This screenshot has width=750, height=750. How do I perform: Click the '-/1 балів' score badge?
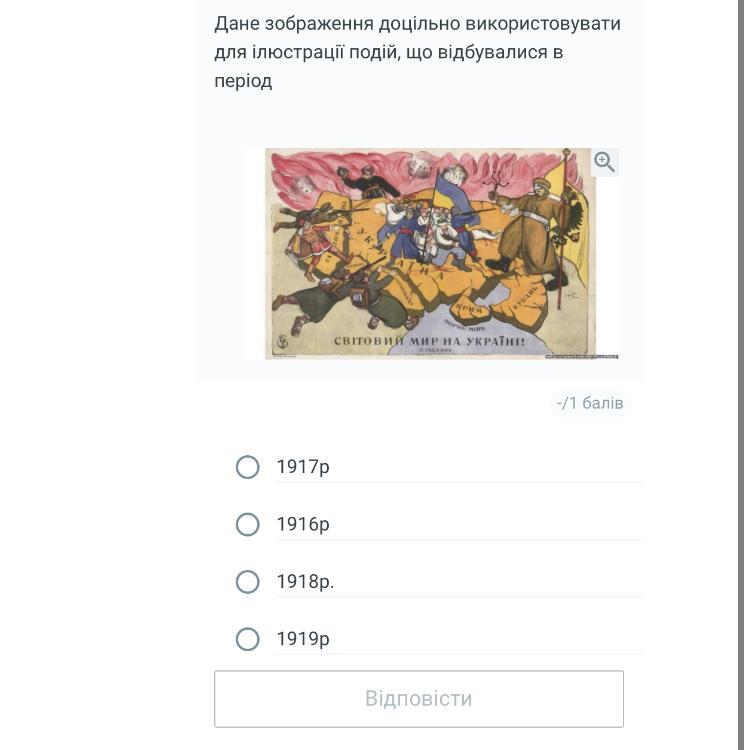pyautogui.click(x=590, y=403)
